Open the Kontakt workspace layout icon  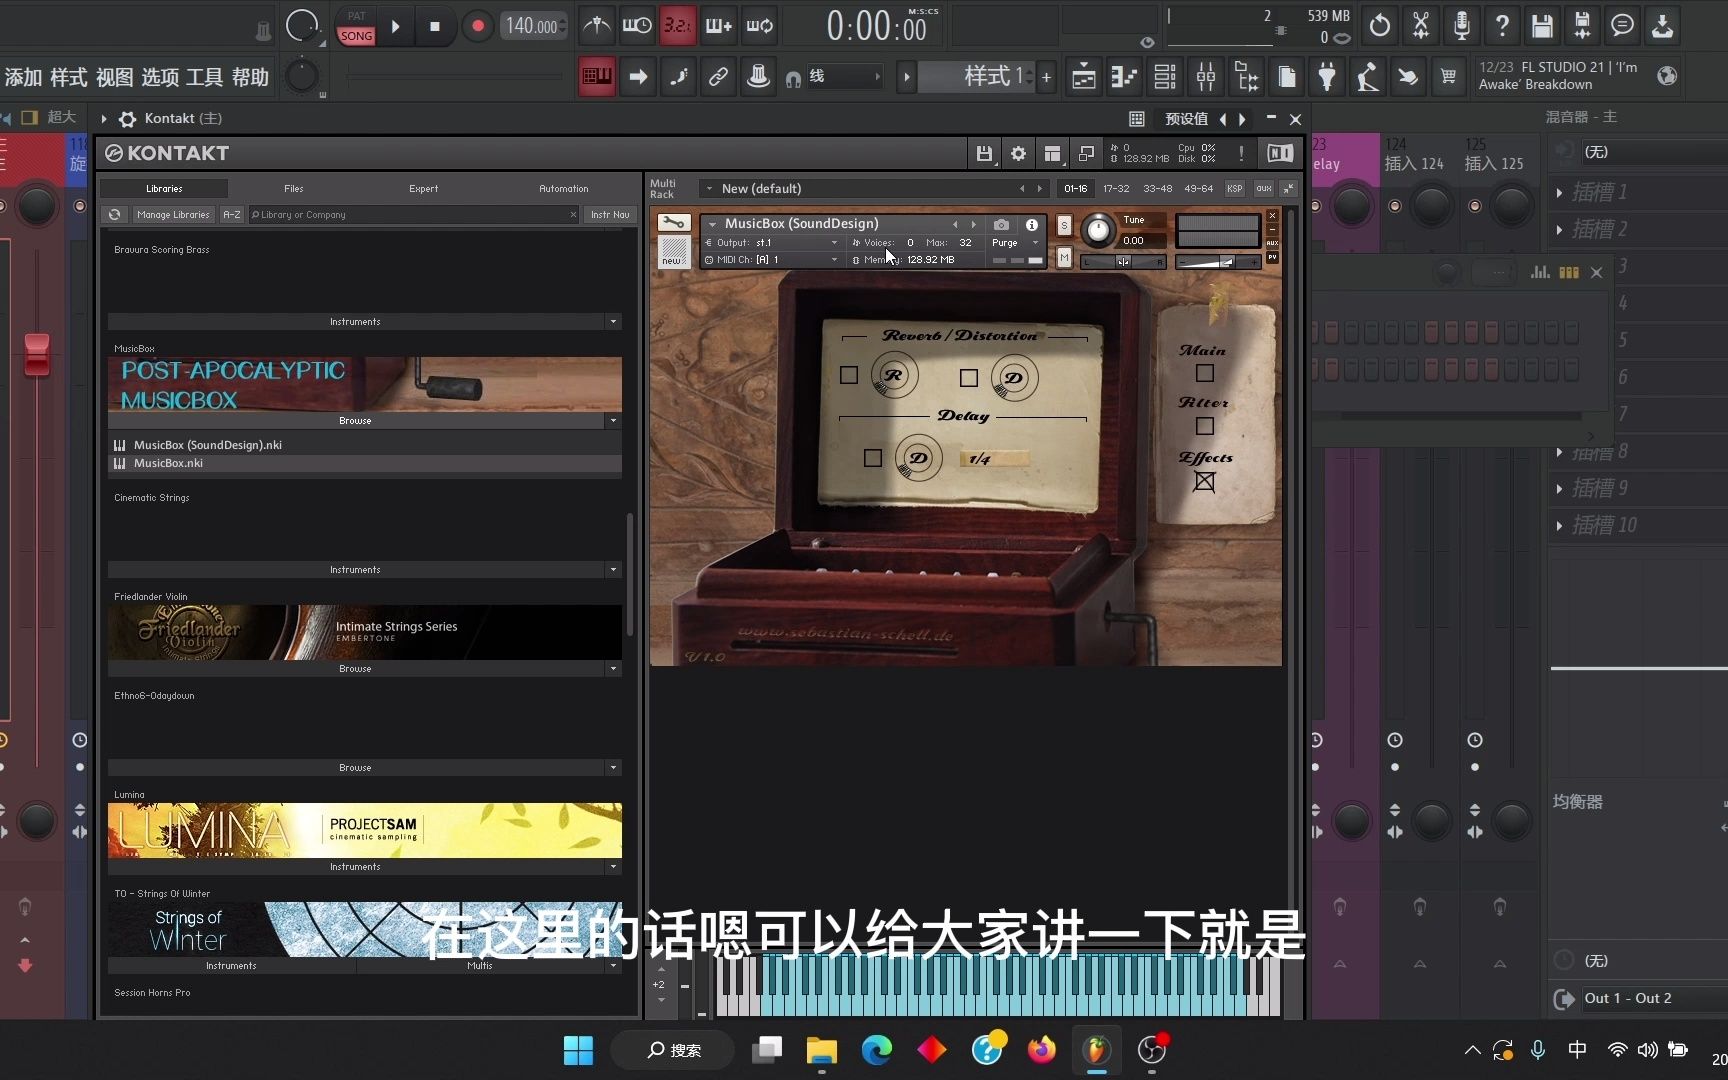click(1052, 153)
